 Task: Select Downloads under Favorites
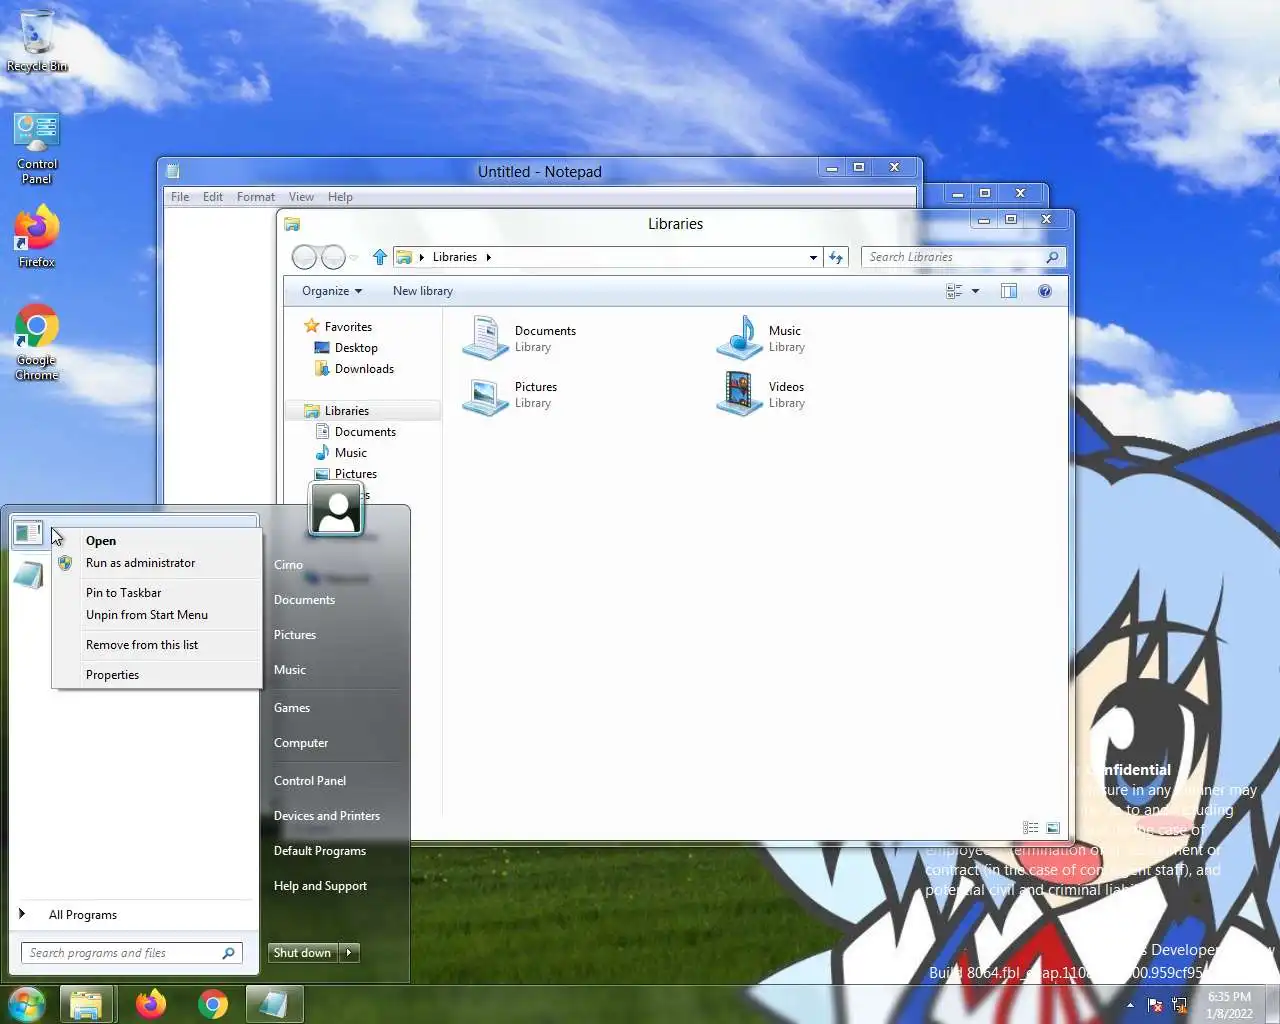[364, 369]
